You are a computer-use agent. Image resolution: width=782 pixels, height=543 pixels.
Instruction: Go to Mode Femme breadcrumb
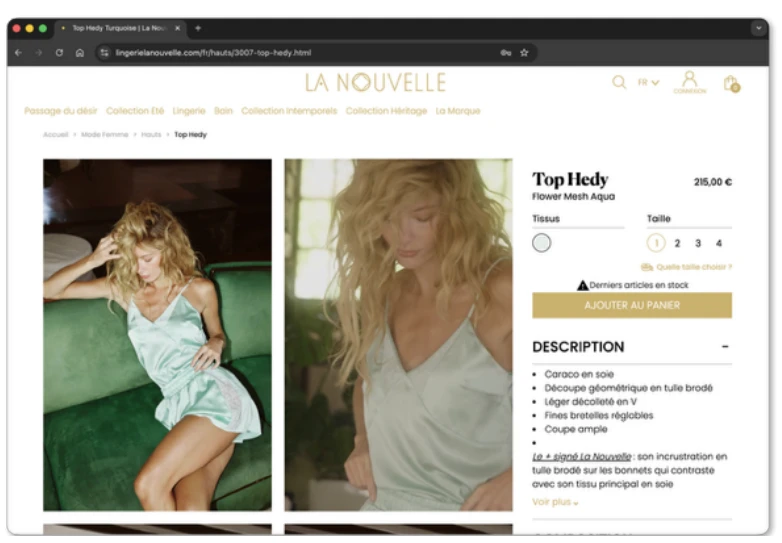[105, 135]
